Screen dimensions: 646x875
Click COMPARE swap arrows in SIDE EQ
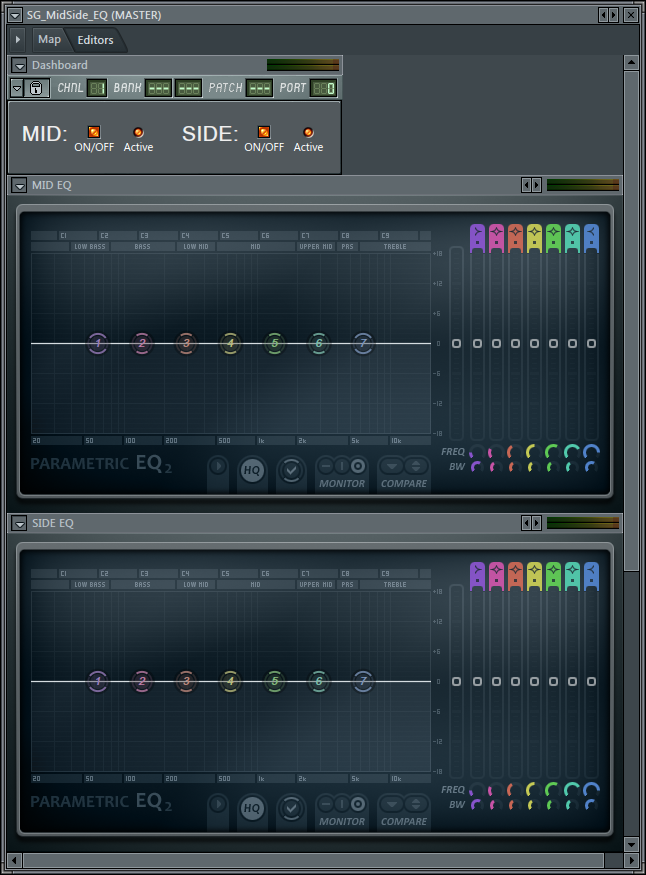click(416, 803)
